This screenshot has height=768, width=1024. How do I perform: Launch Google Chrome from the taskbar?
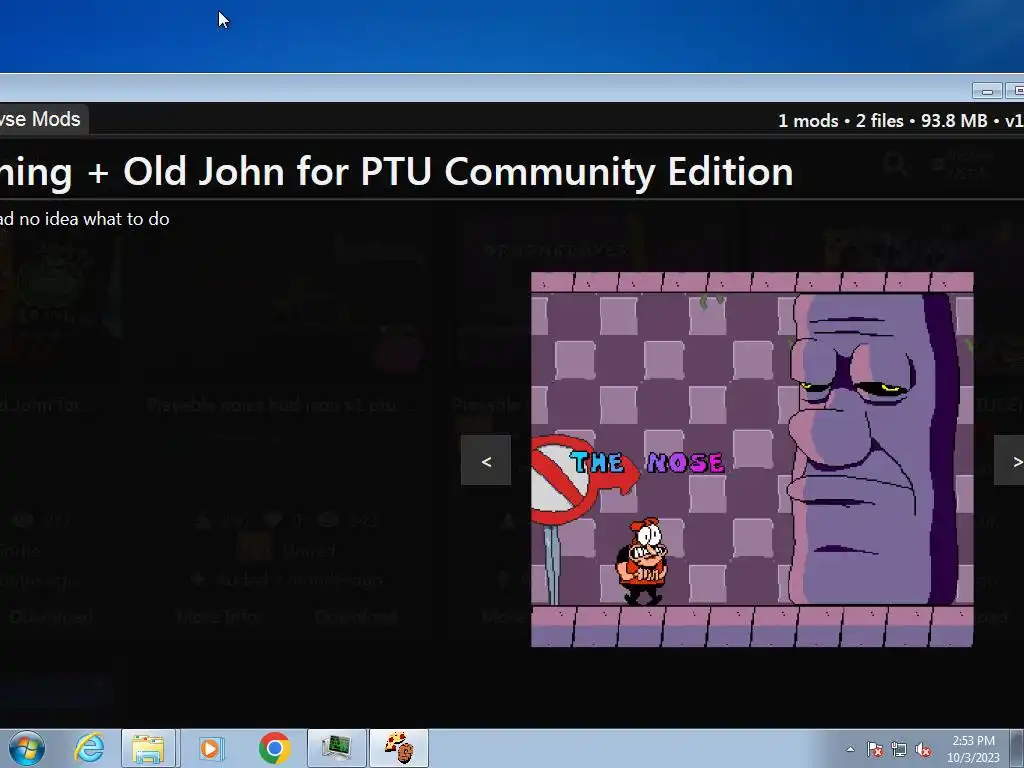click(274, 748)
